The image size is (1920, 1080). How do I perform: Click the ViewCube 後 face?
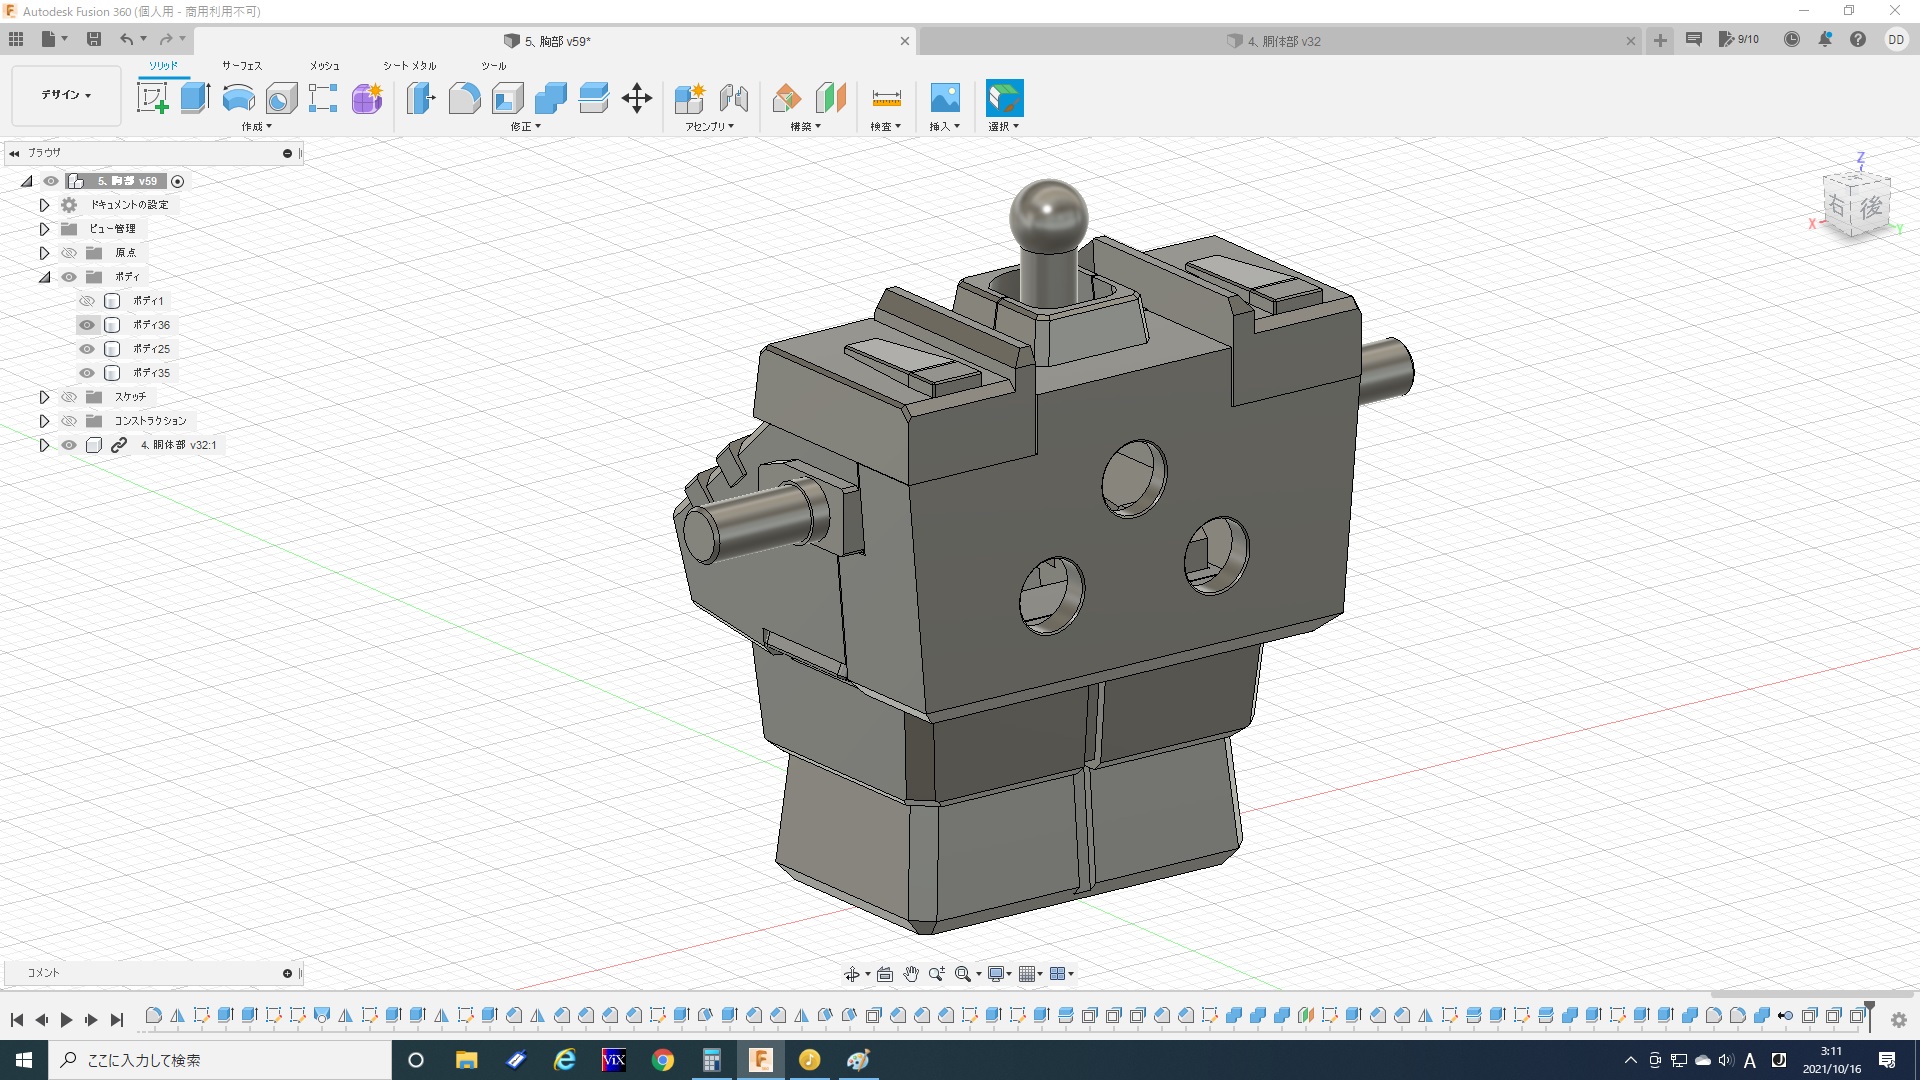(x=1870, y=207)
